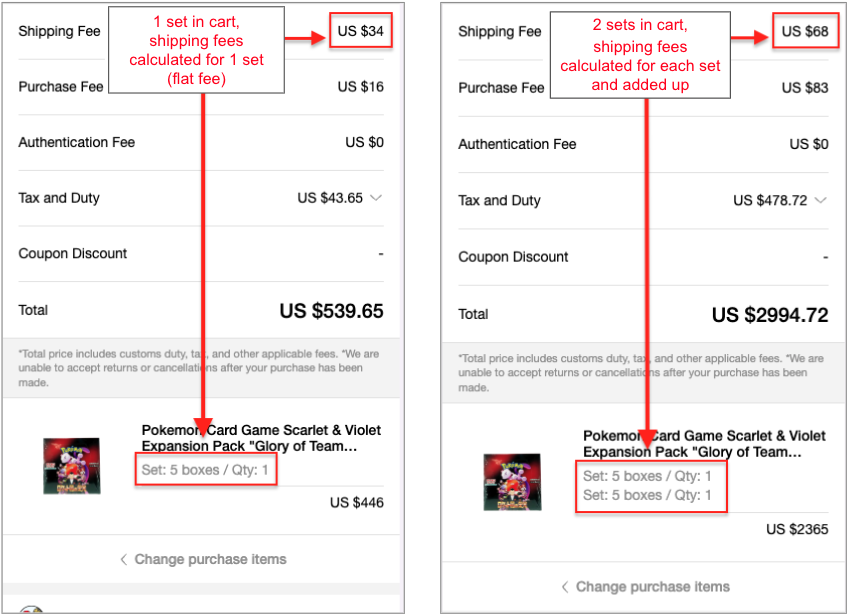The width and height of the screenshot is (850, 616).
Task: Click Change purchase items under US $2365 item
Action: click(x=646, y=586)
